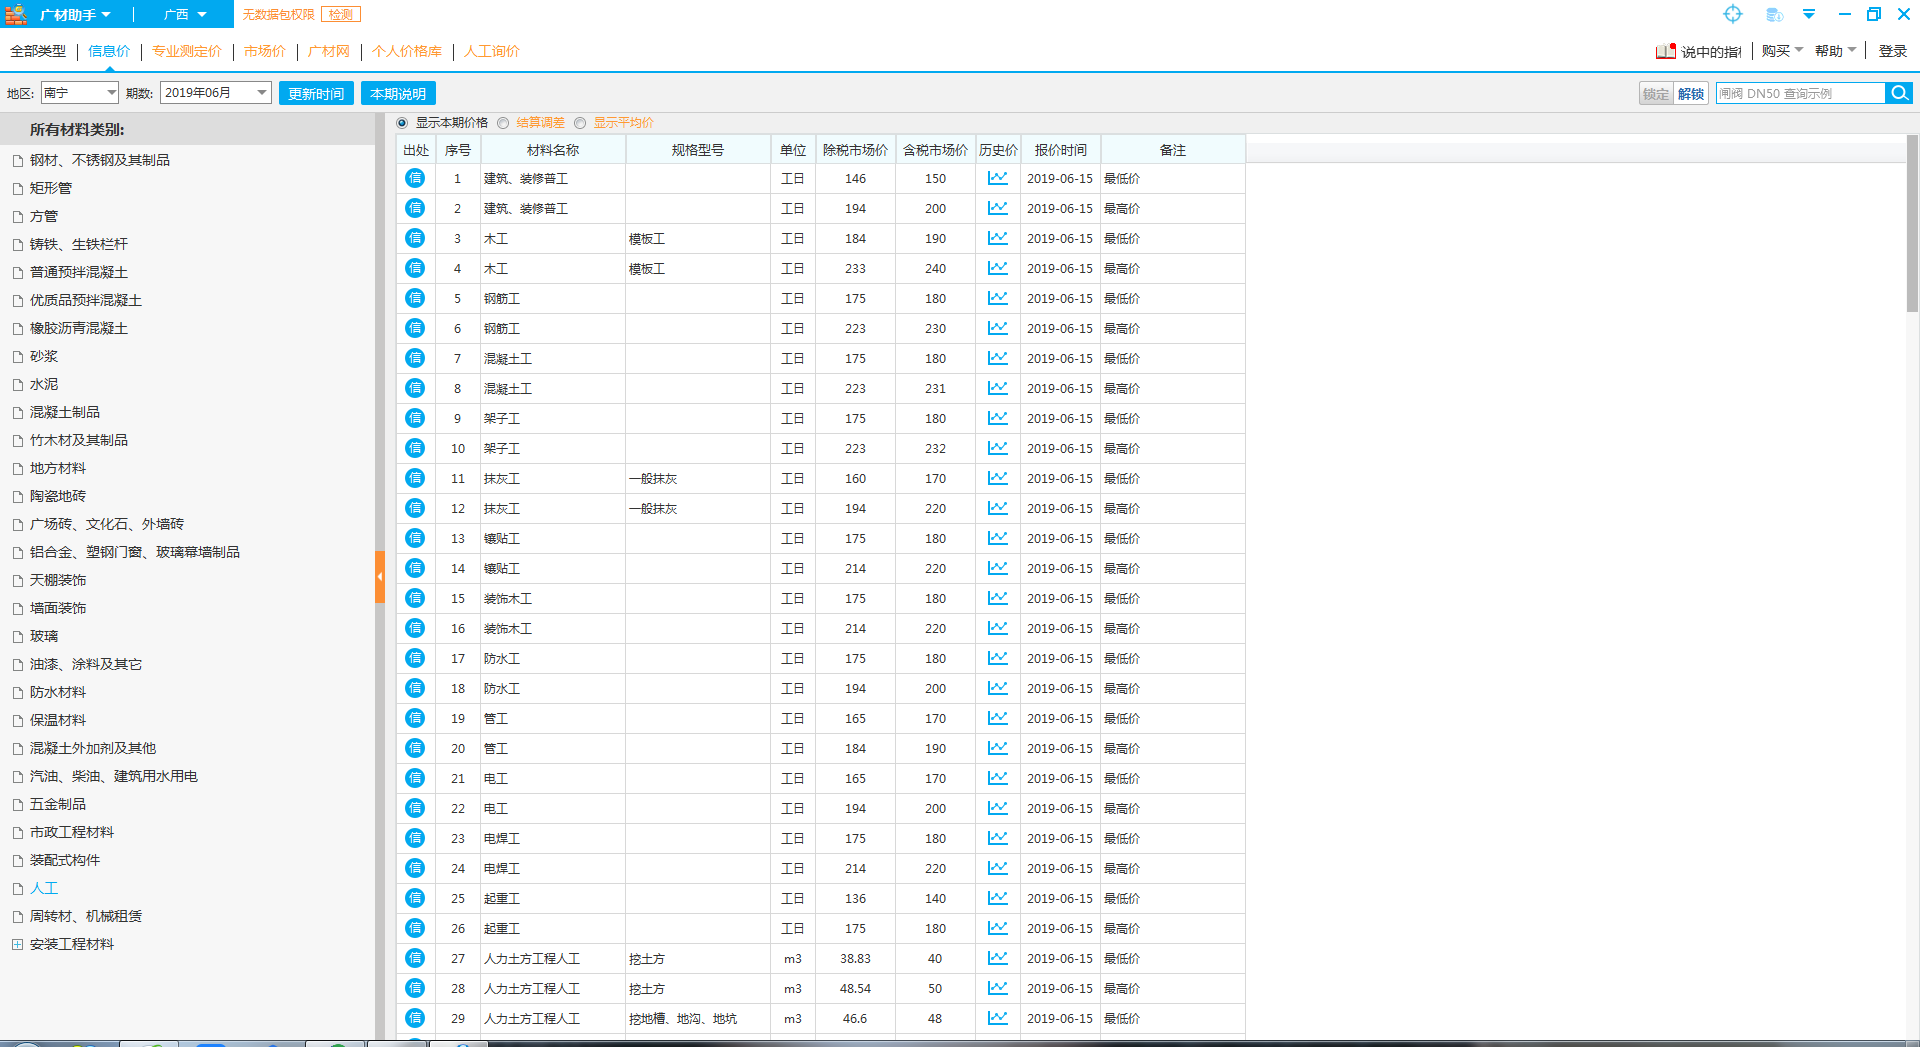Click the 信 source icon in row 8

click(415, 388)
